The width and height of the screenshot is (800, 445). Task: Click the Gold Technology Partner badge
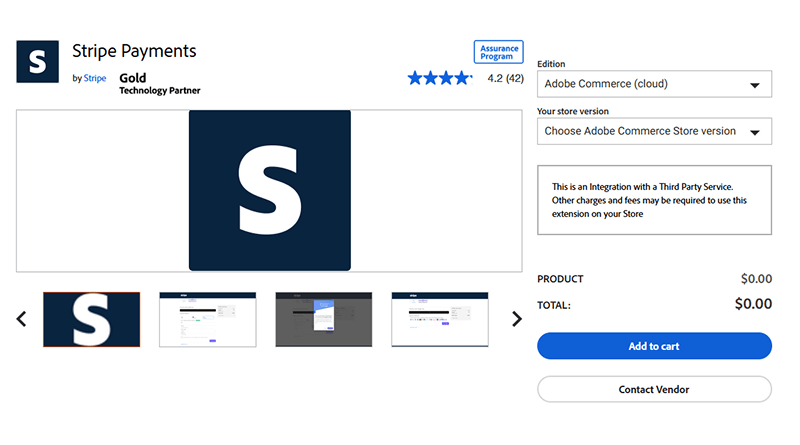tap(160, 84)
